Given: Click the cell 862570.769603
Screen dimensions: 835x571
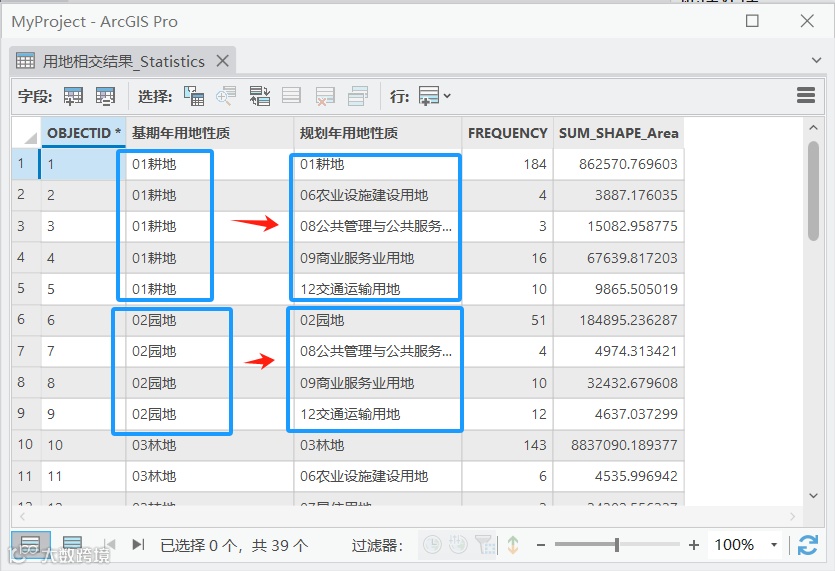Looking at the screenshot, I should [618, 164].
